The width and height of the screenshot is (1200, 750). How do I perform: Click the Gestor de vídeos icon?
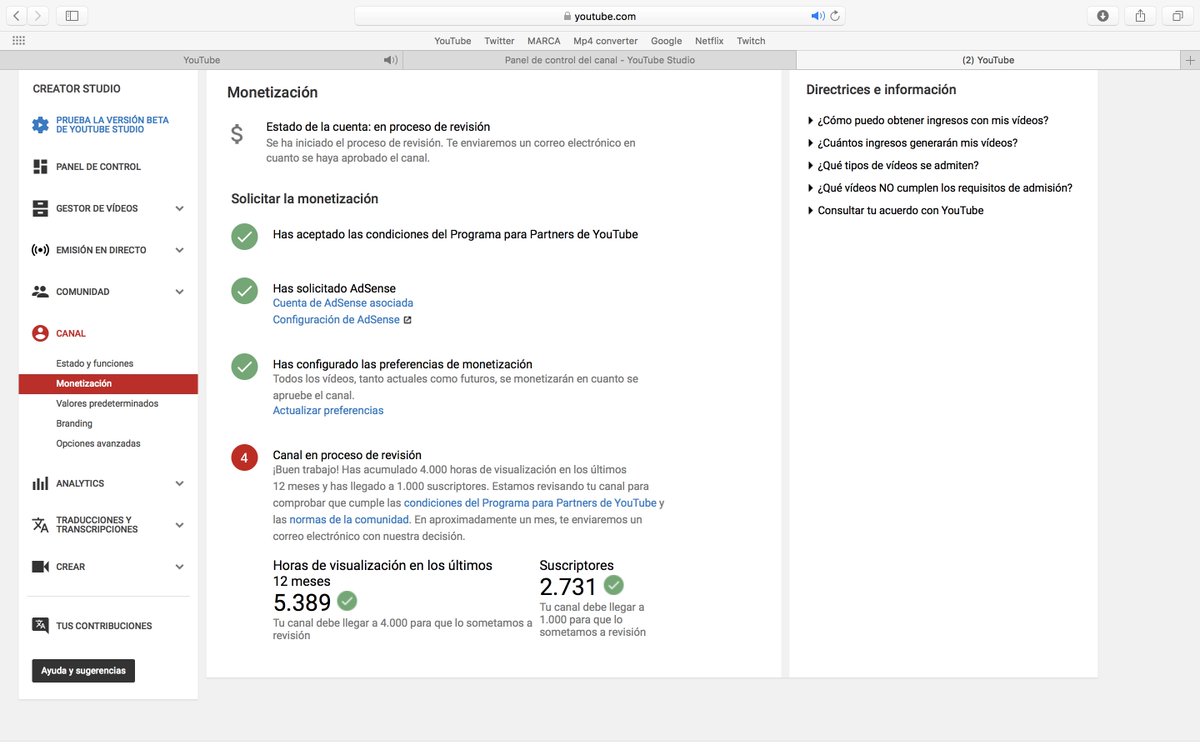click(40, 209)
